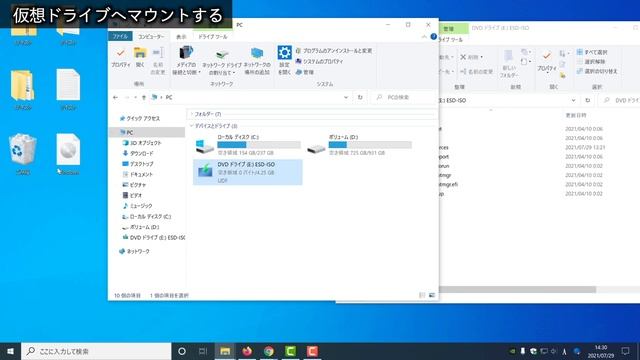Image resolution: width=640 pixels, height=360 pixels.
Task: Select PC in the navigation pane
Action: click(147, 132)
